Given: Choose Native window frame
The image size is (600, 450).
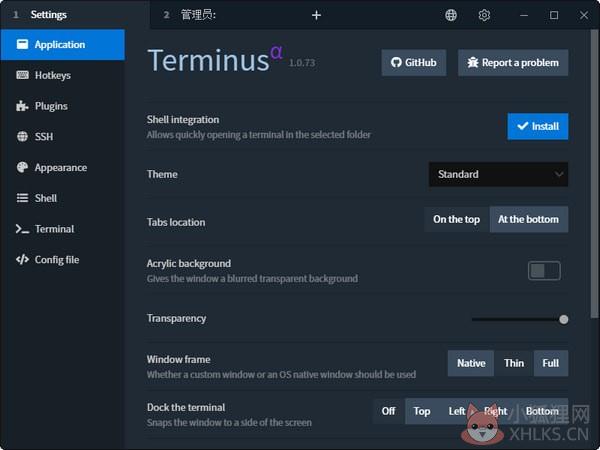Looking at the screenshot, I should click(471, 363).
